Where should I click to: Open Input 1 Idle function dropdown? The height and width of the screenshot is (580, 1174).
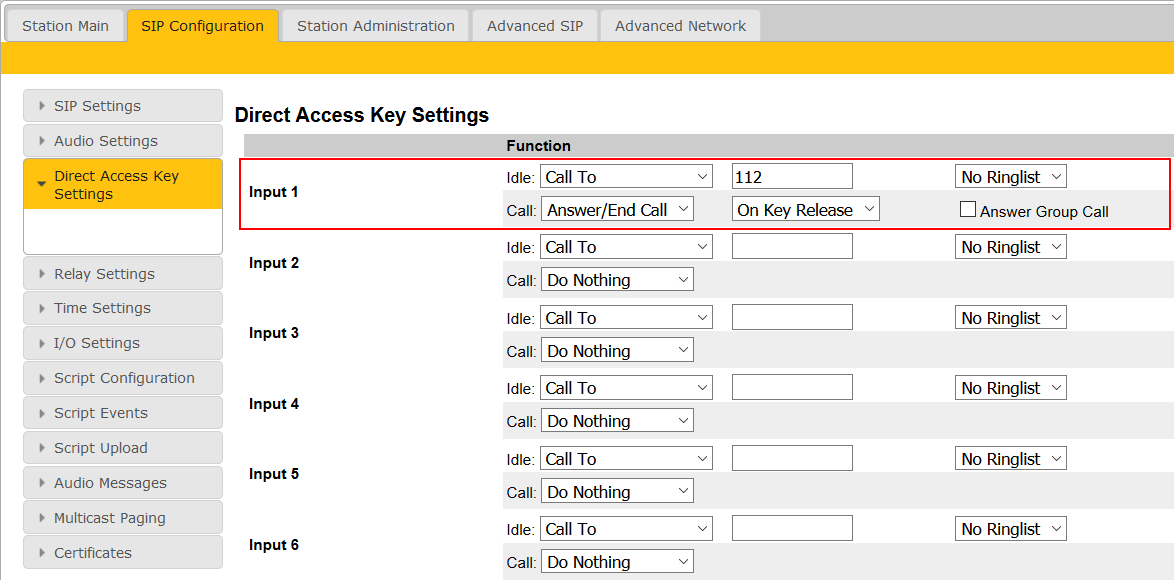(626, 177)
